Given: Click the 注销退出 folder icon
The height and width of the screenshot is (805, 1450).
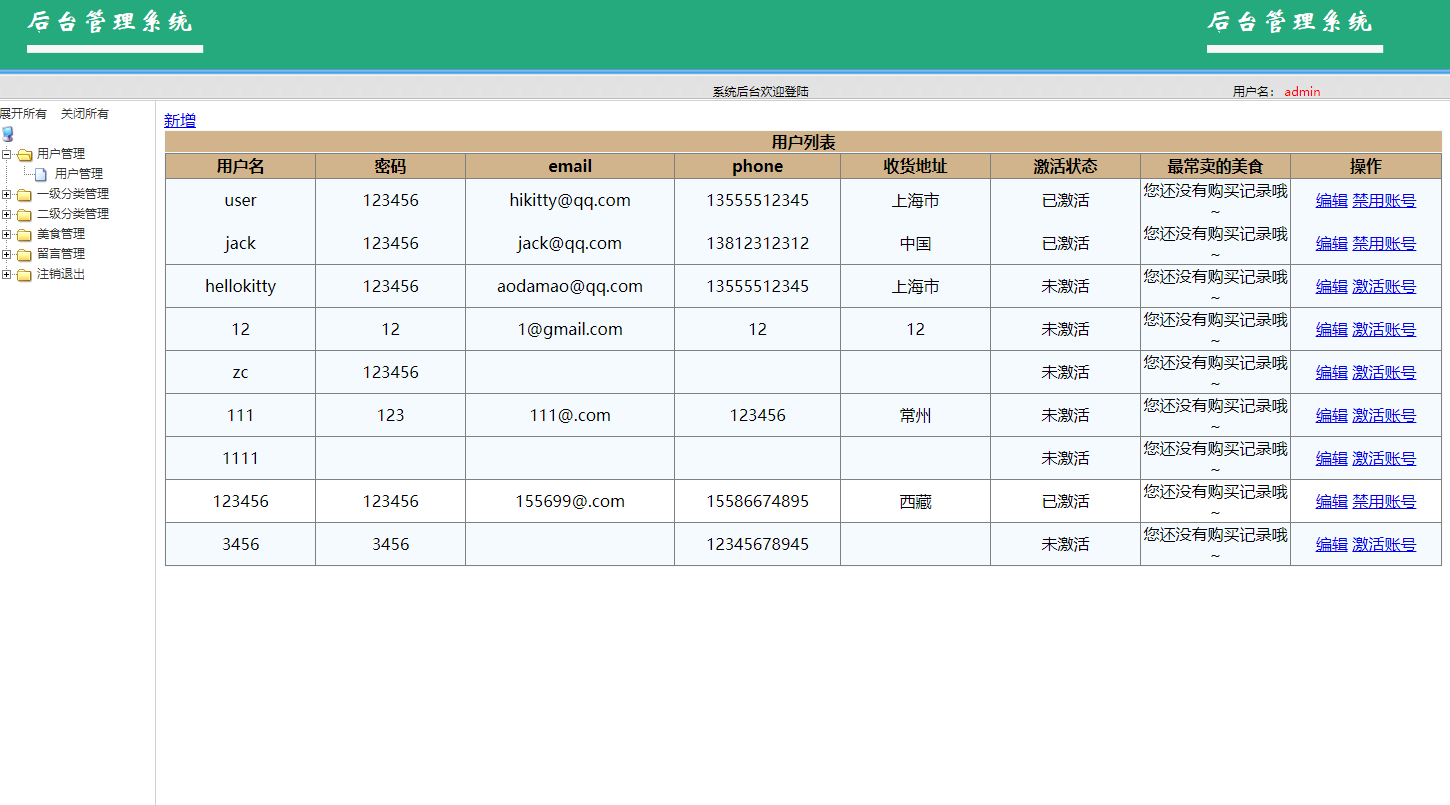Looking at the screenshot, I should pyautogui.click(x=24, y=274).
